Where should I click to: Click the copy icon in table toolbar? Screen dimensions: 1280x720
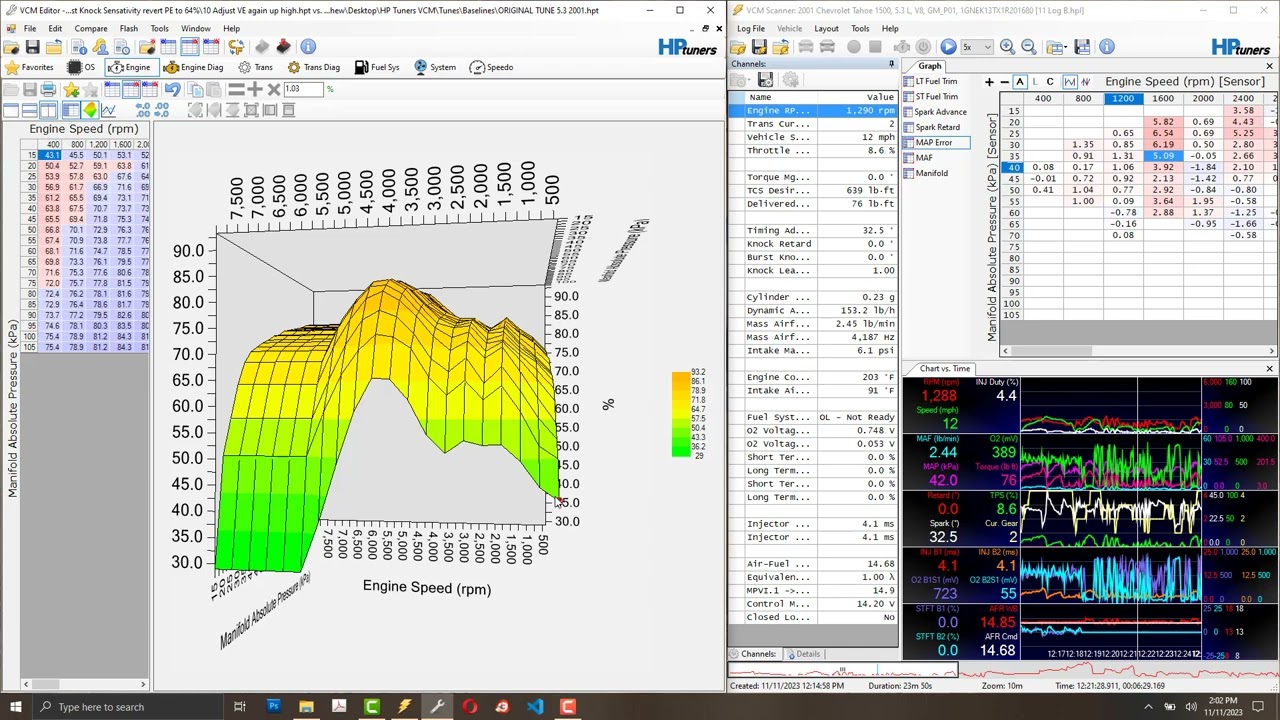pyautogui.click(x=195, y=89)
